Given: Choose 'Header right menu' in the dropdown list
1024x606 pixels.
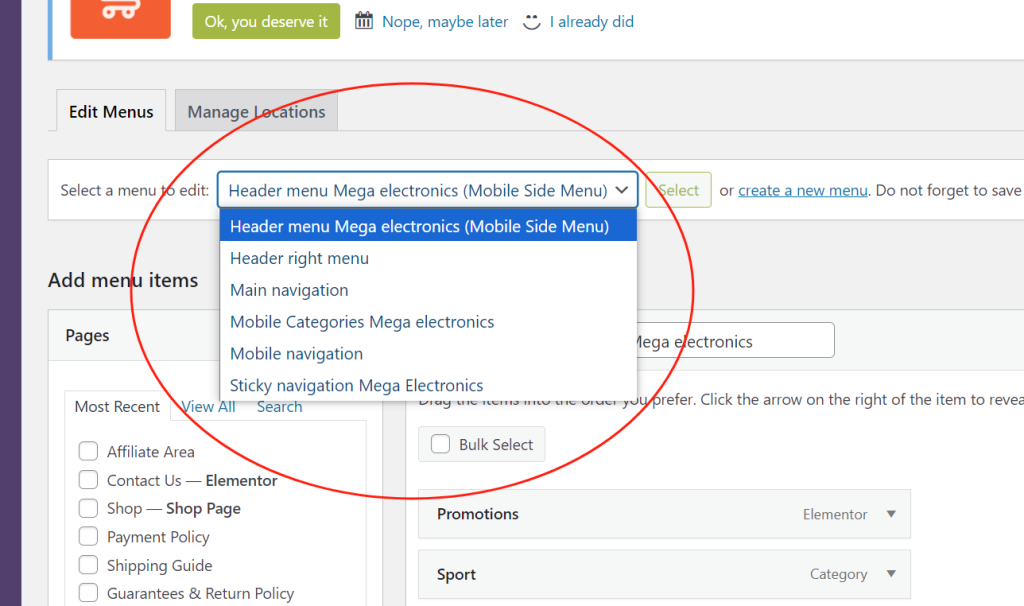Looking at the screenshot, I should click(x=299, y=258).
